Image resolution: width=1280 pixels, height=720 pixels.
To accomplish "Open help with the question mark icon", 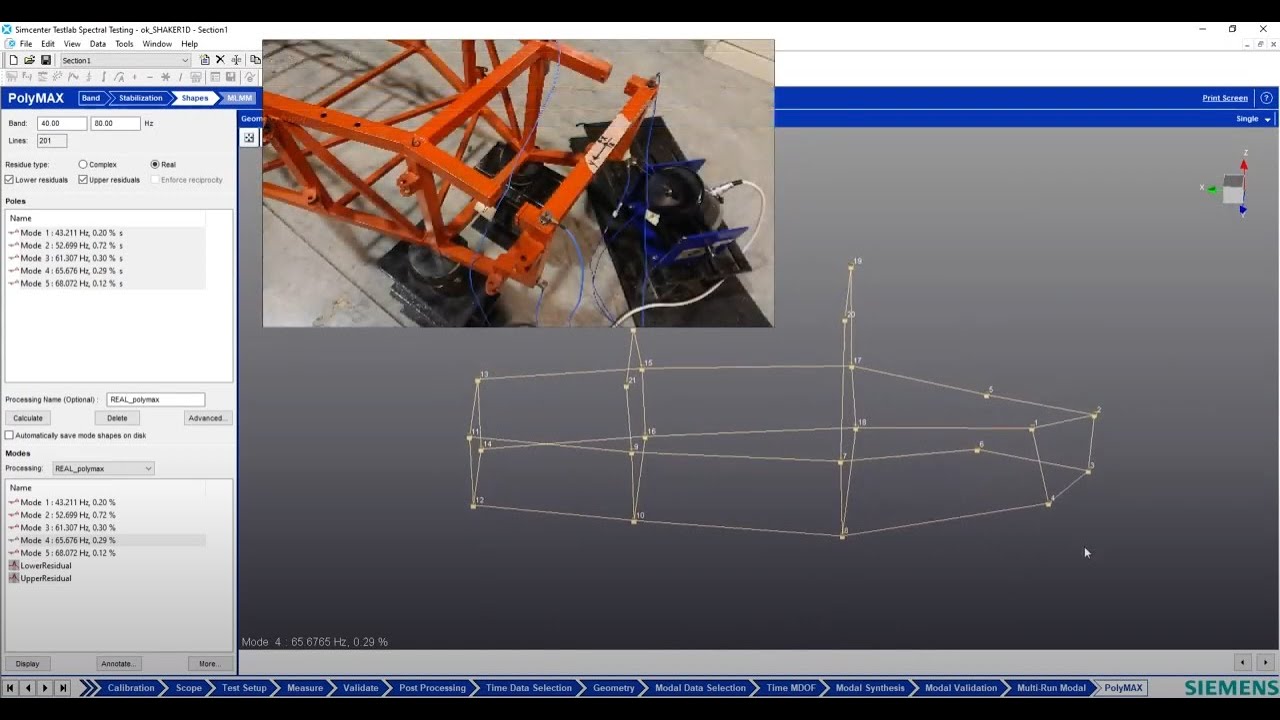I will [1266, 98].
